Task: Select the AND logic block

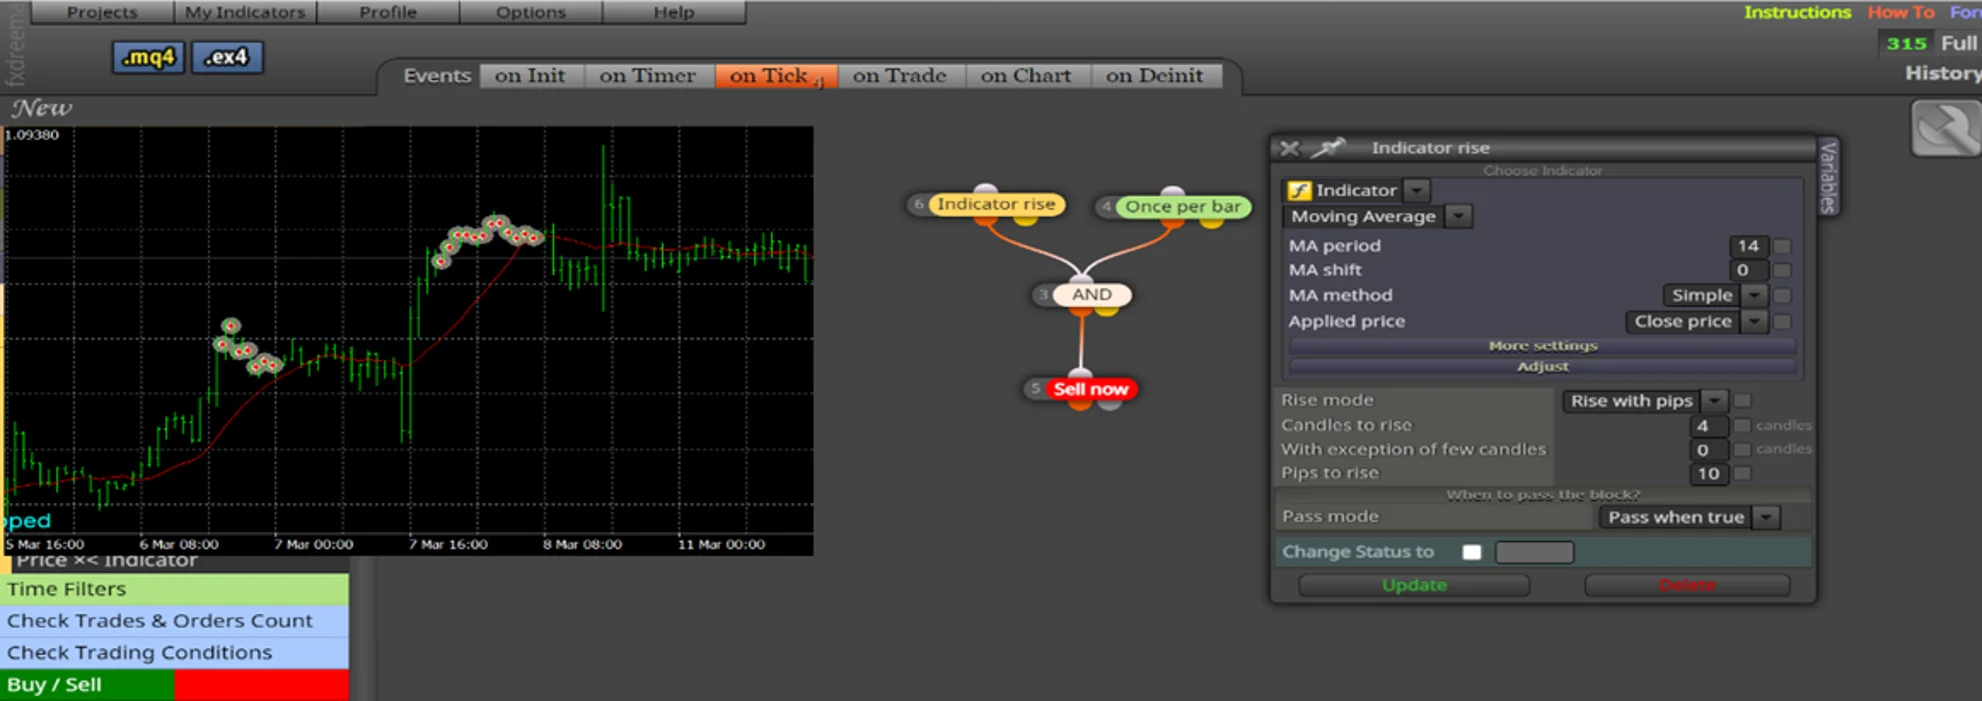Action: tap(1092, 295)
